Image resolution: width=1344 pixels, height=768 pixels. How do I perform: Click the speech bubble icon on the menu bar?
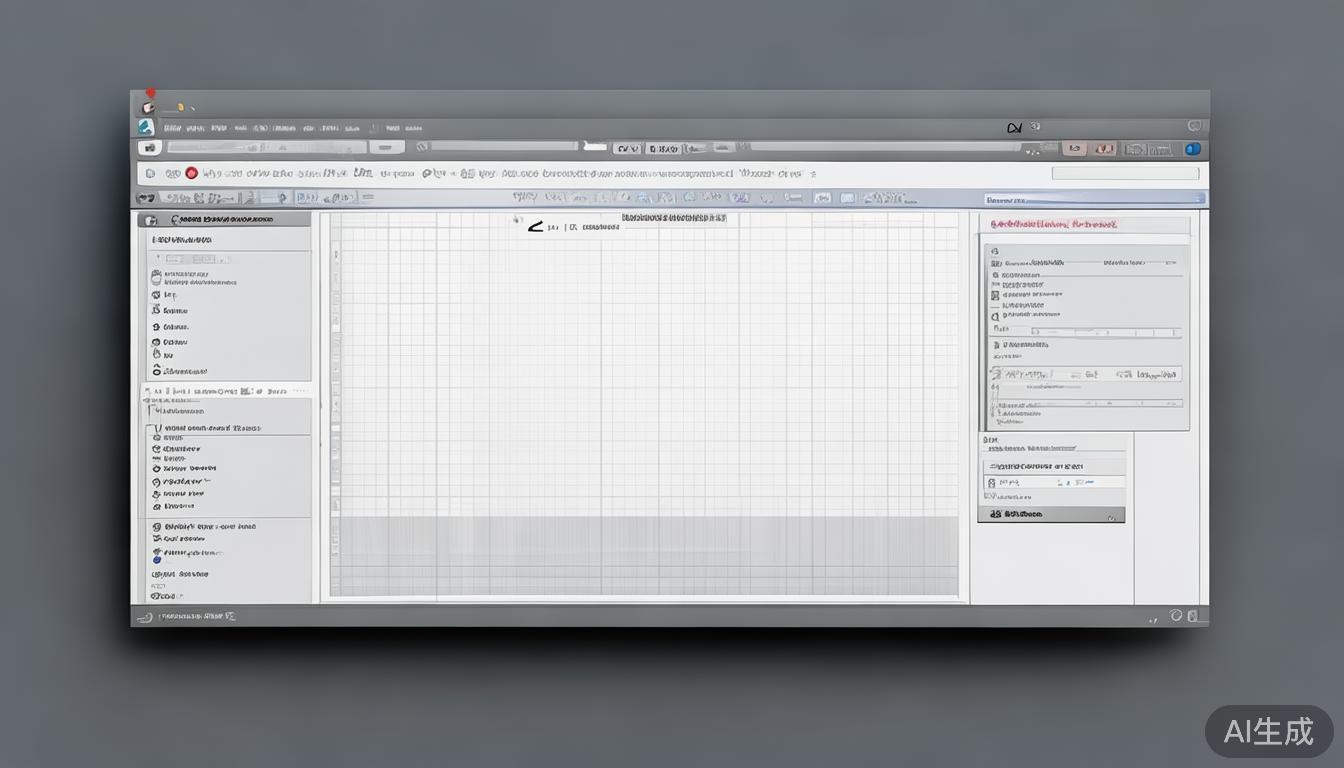tap(1194, 126)
